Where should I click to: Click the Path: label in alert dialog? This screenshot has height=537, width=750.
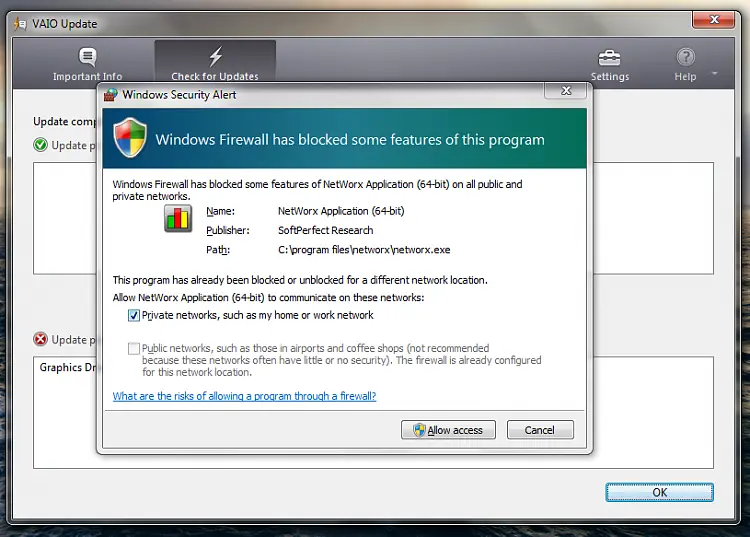click(x=218, y=250)
